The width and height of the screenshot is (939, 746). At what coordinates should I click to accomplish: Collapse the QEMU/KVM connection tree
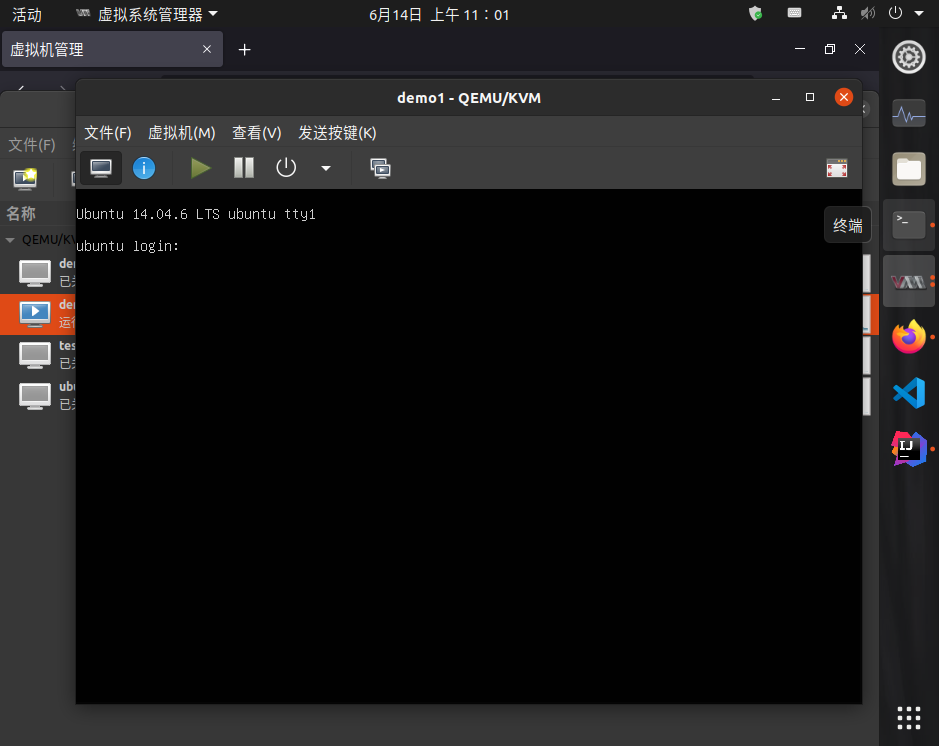[x=10, y=239]
